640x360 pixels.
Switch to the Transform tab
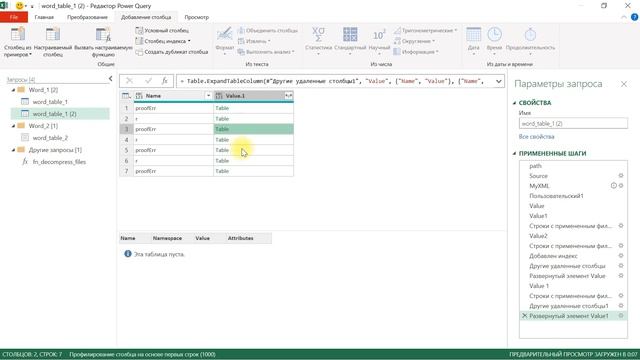tap(87, 17)
